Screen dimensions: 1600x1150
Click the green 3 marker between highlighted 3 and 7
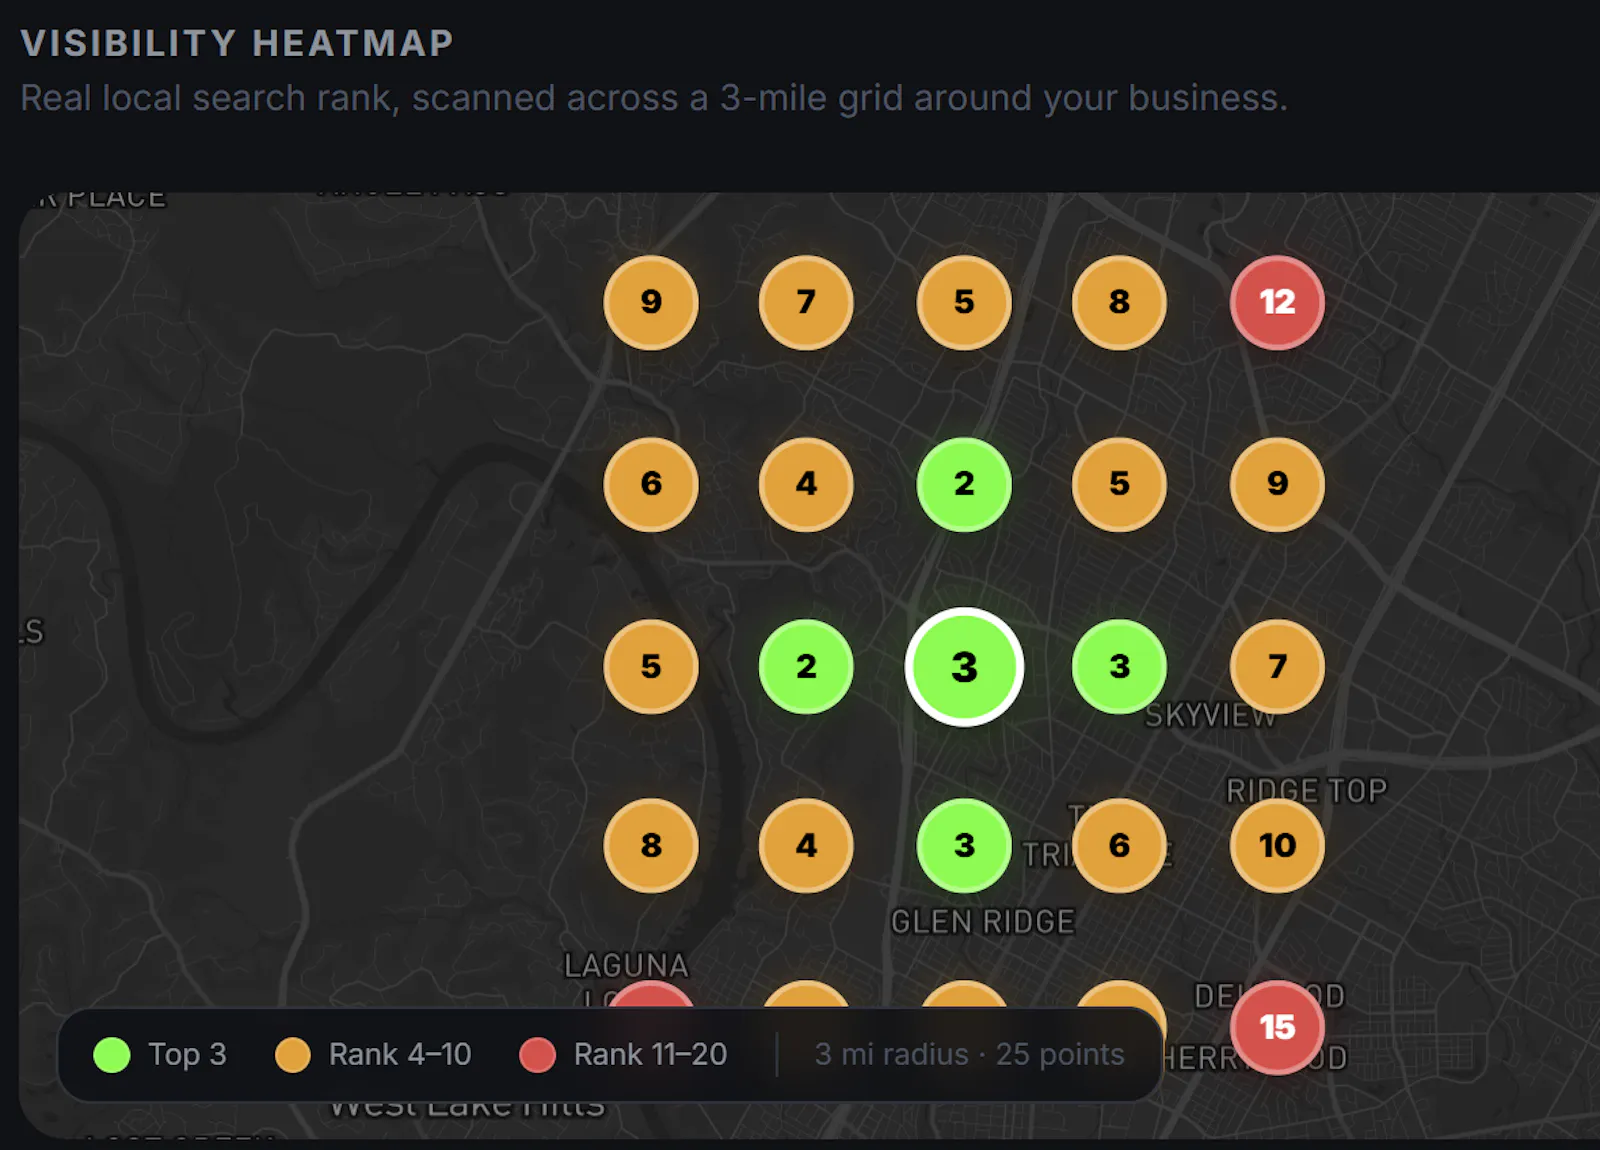1119,666
